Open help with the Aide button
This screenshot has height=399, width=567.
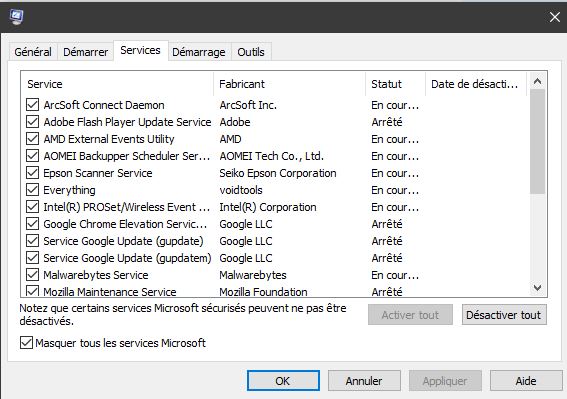[x=526, y=381]
